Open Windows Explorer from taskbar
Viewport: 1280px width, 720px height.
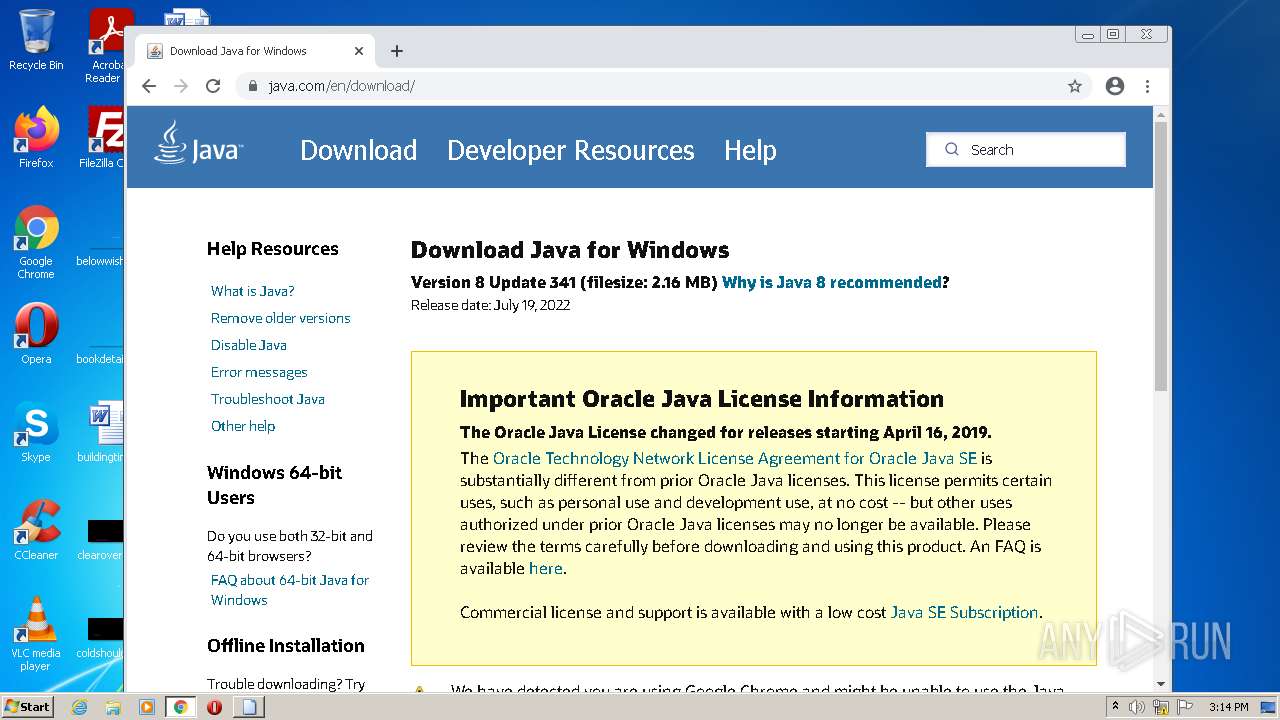[x=113, y=707]
